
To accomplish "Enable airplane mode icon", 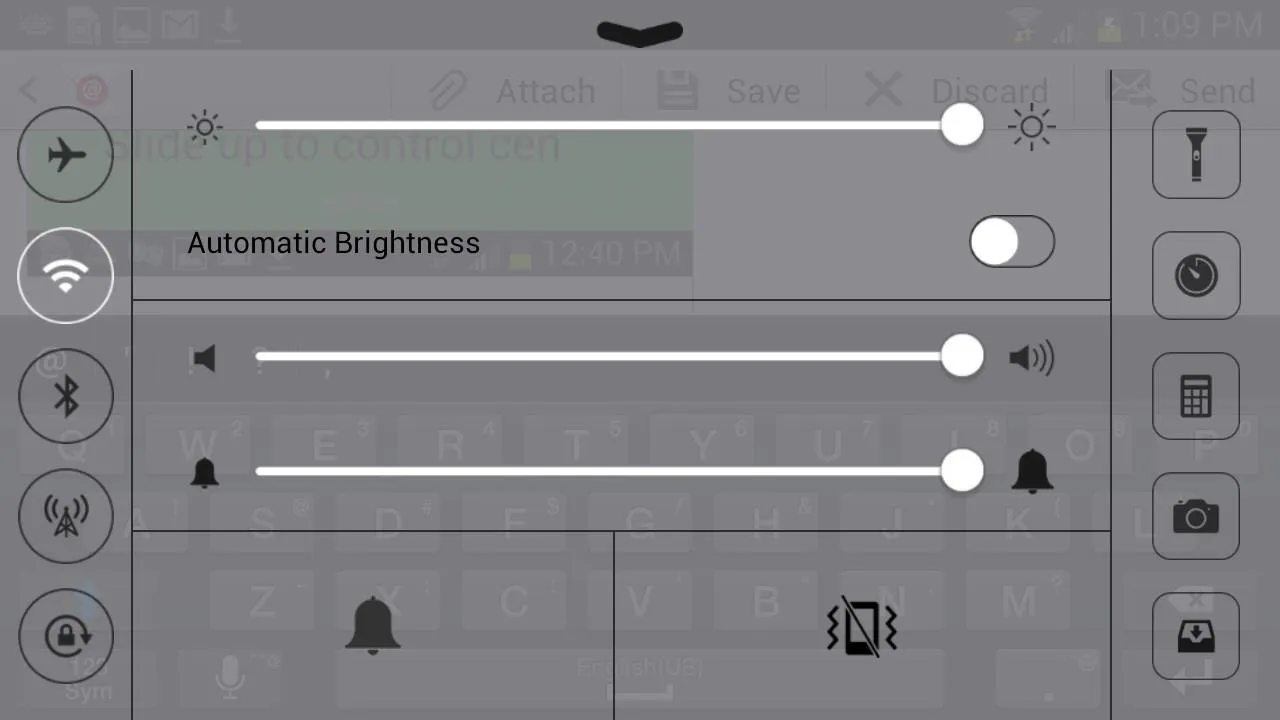I will coord(66,155).
